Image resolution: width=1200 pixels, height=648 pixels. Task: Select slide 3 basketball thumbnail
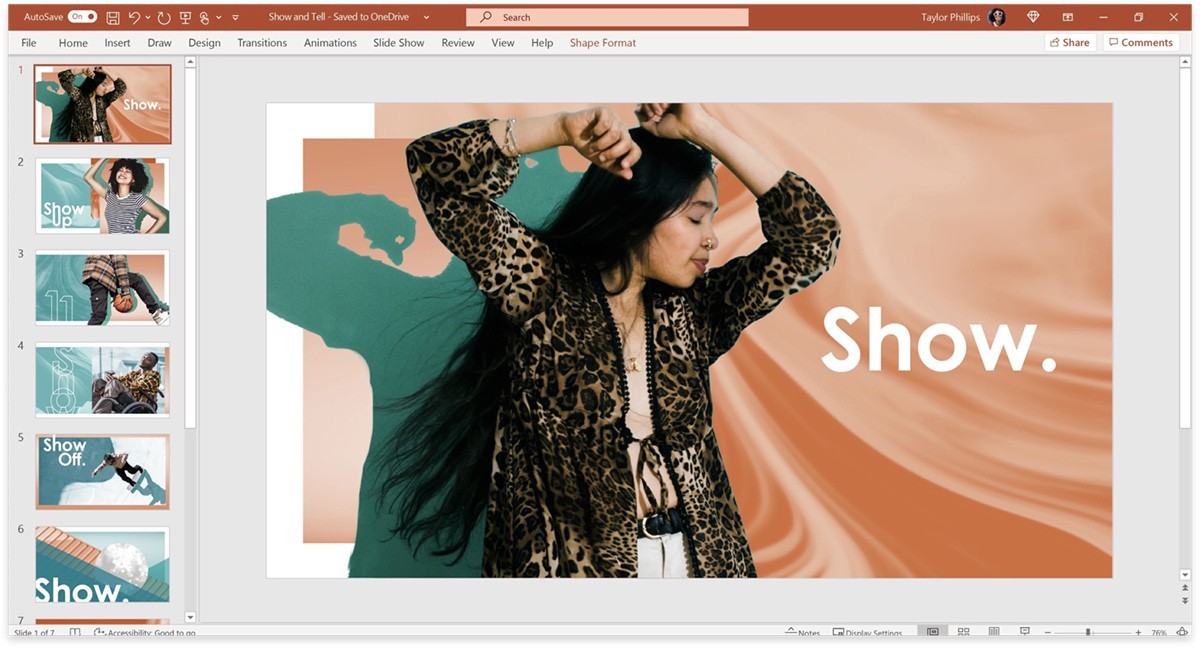(102, 288)
